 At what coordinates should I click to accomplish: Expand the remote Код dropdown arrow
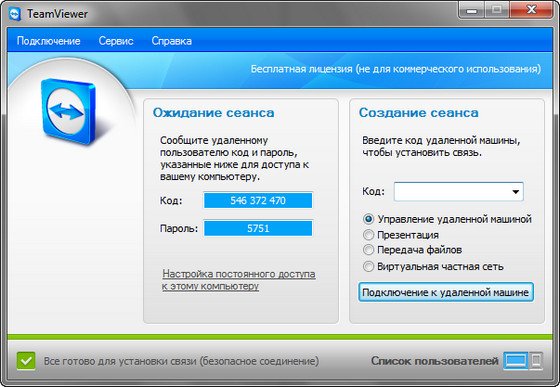pyautogui.click(x=515, y=192)
